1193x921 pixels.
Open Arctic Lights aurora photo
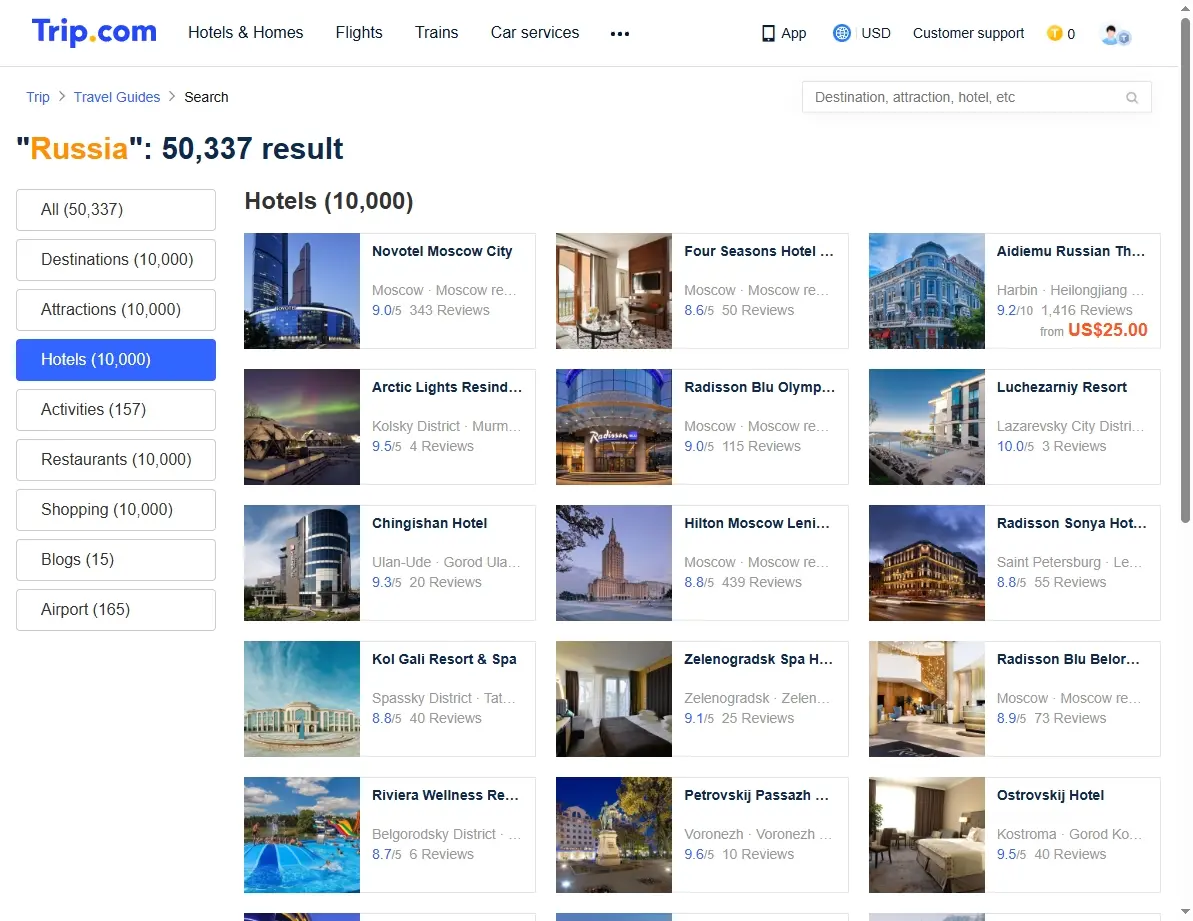[x=302, y=427]
